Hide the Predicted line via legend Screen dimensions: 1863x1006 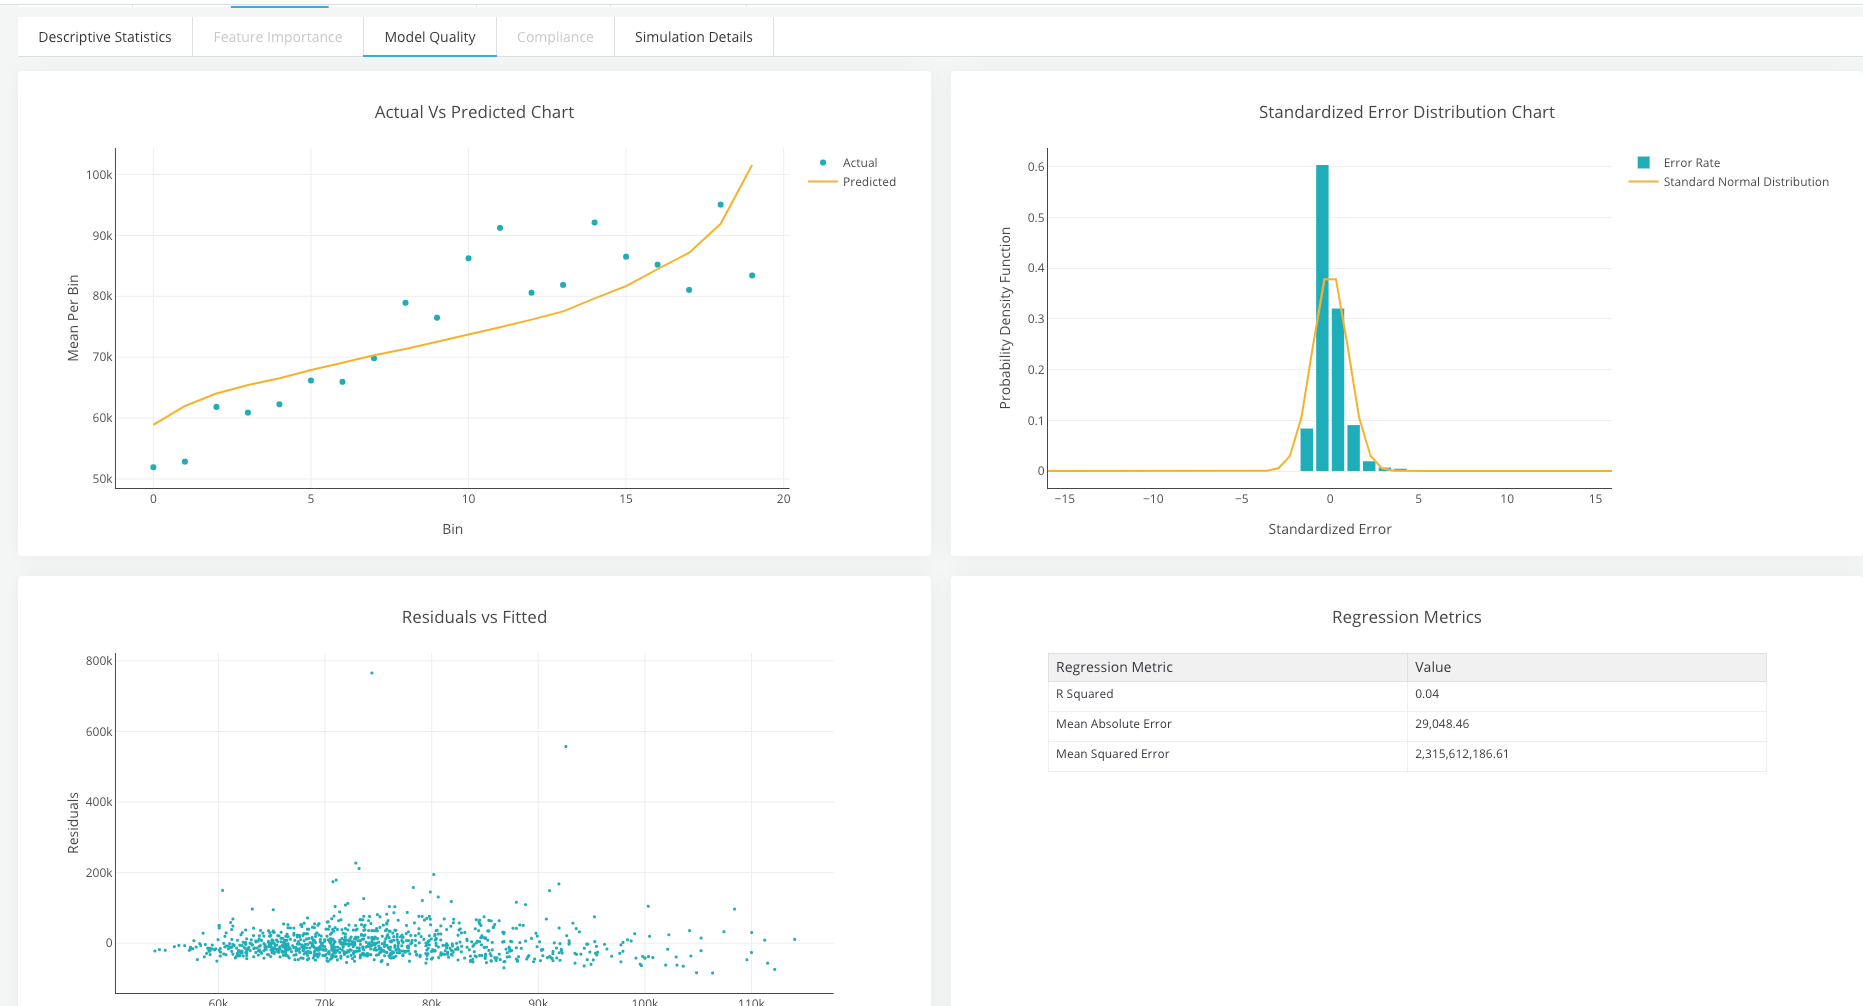868,182
